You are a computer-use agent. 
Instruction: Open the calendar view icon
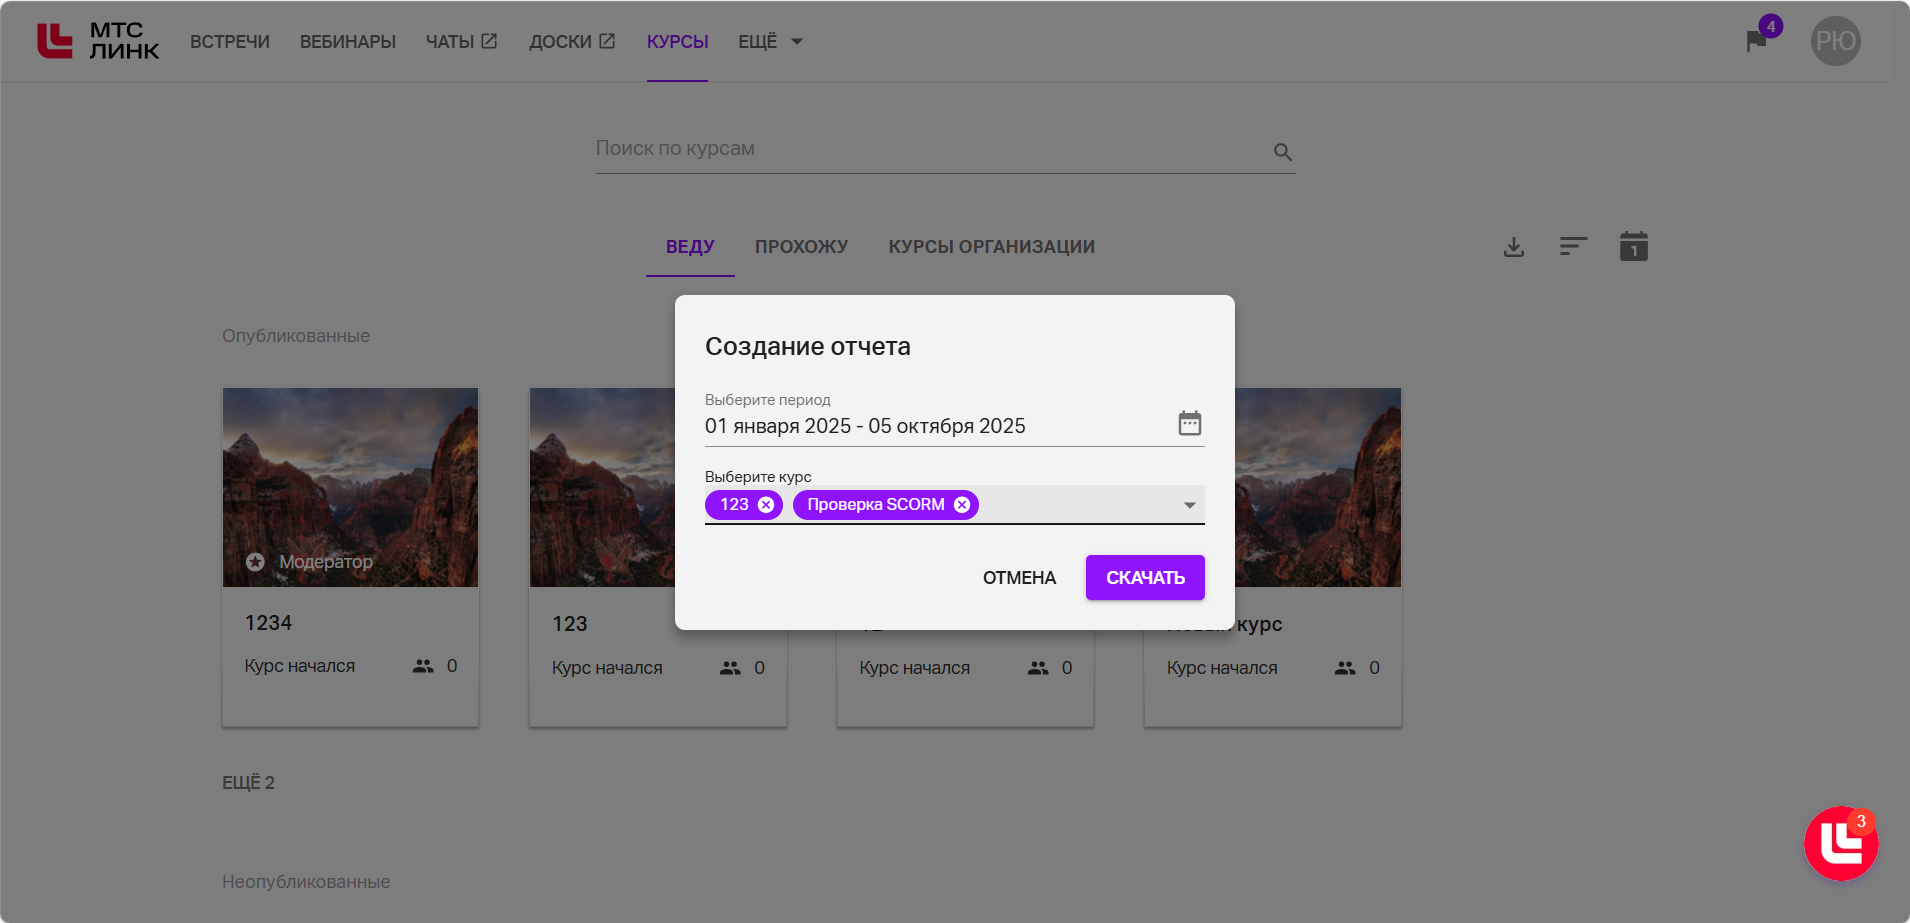(x=1634, y=247)
